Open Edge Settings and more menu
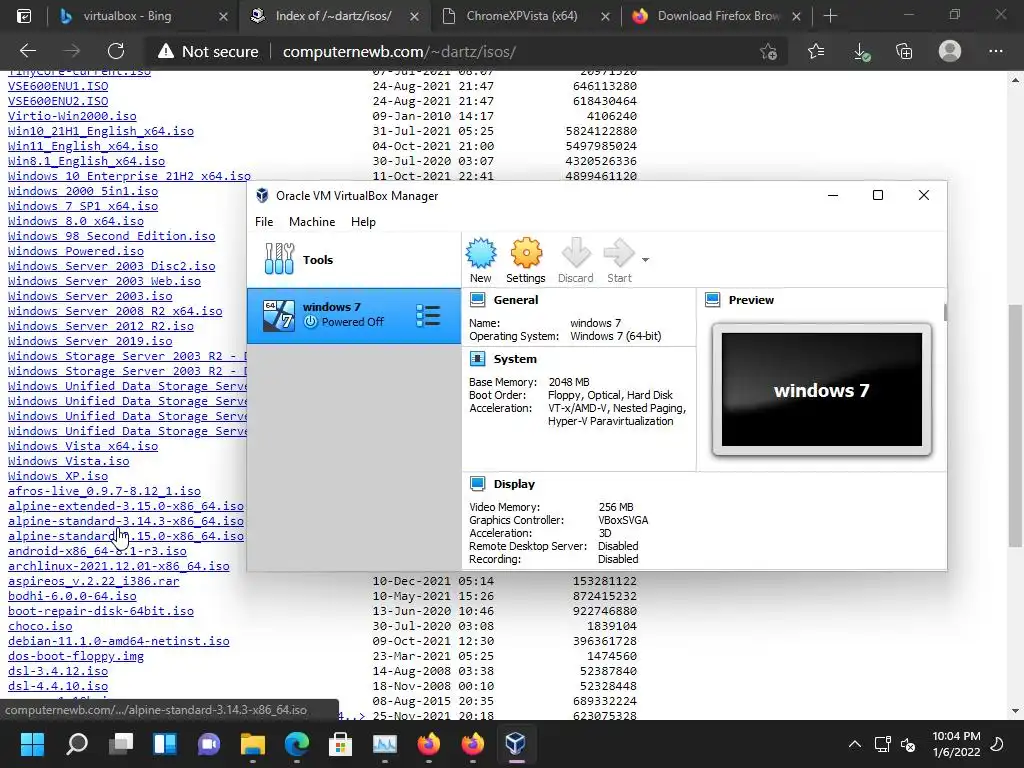1024x768 pixels. [x=995, y=51]
